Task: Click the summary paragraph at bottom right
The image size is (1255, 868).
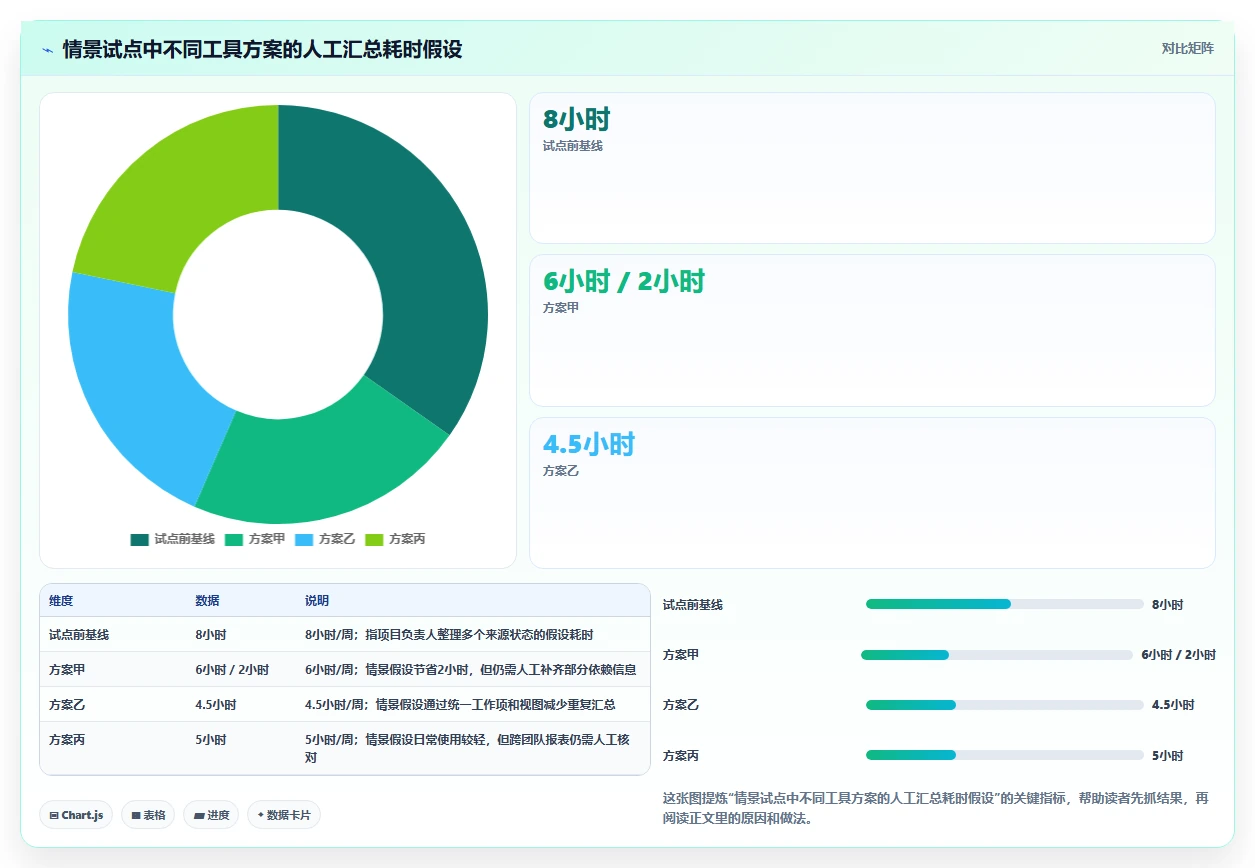Action: (x=936, y=808)
